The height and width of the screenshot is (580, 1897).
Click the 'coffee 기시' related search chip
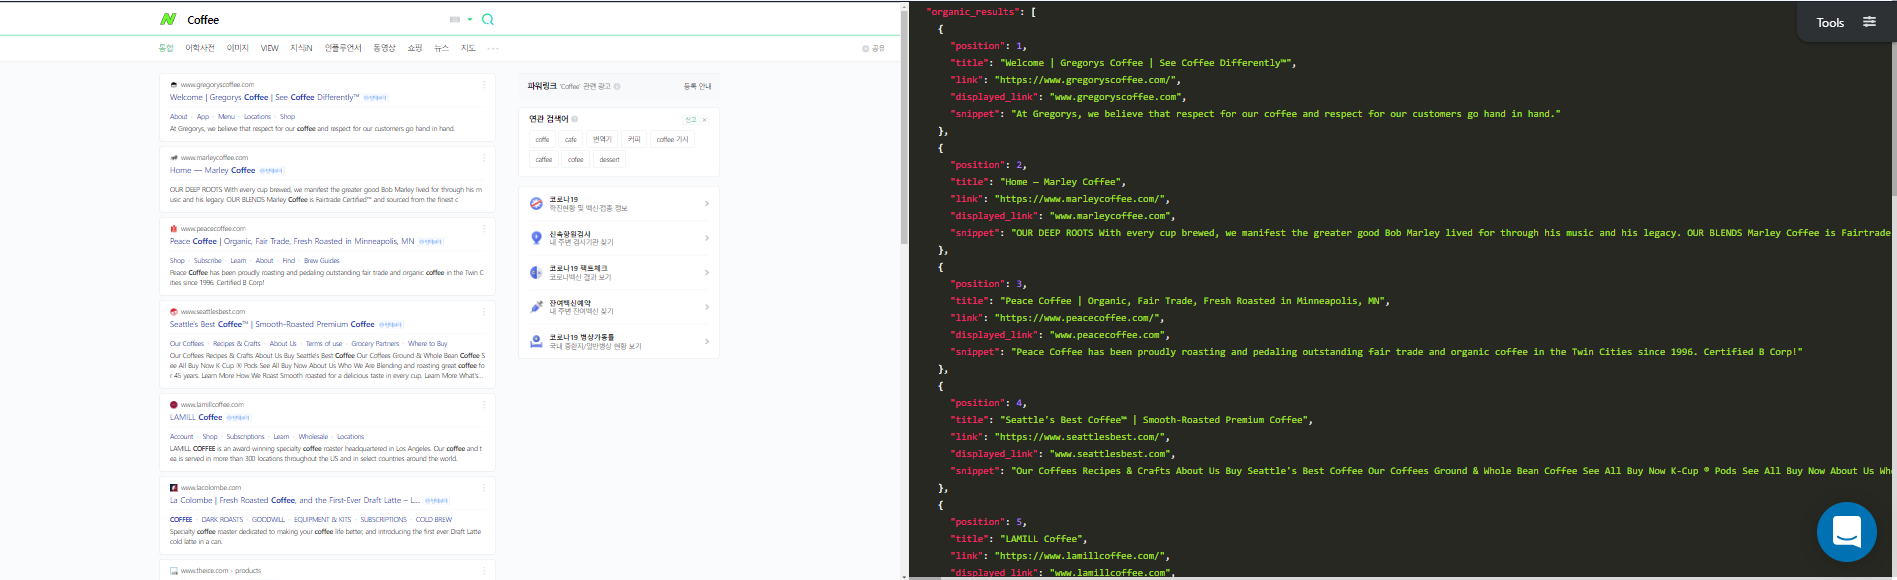(673, 140)
